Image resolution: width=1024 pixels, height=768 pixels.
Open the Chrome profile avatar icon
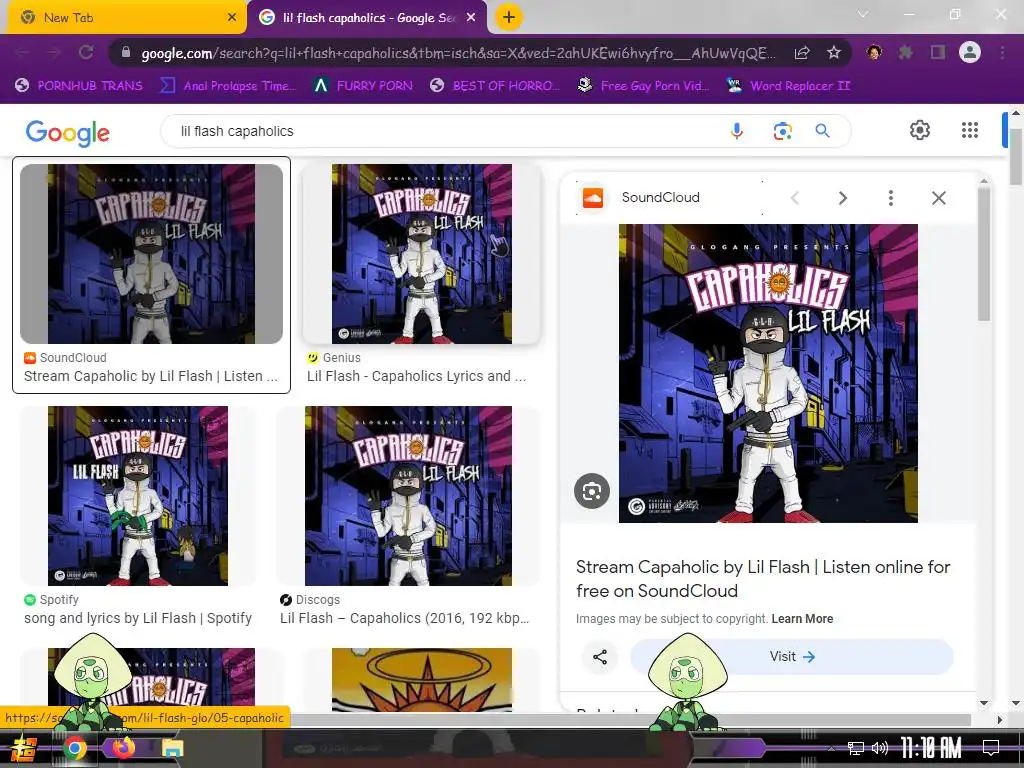pyautogui.click(x=970, y=52)
